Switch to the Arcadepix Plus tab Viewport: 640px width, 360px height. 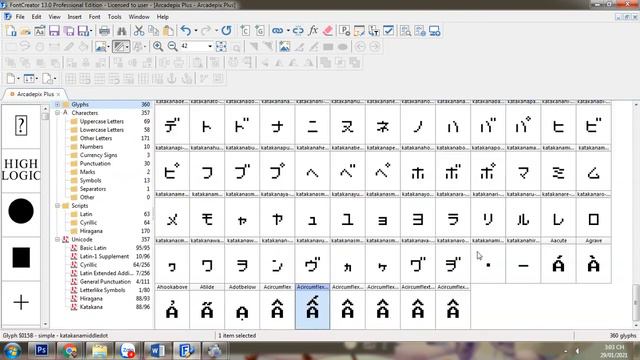[35, 94]
